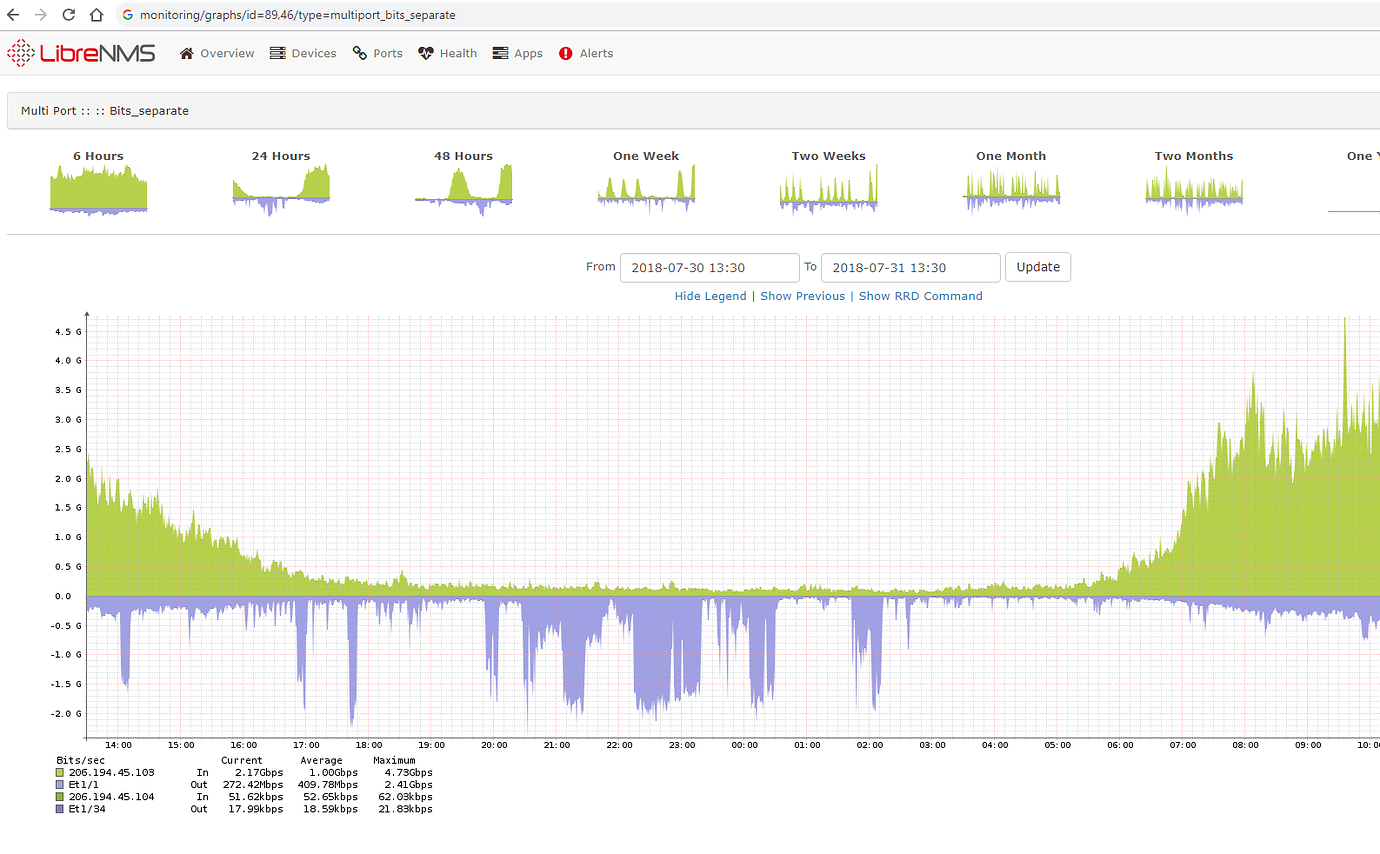Click the browser home icon
The width and height of the screenshot is (1380, 854).
click(96, 15)
